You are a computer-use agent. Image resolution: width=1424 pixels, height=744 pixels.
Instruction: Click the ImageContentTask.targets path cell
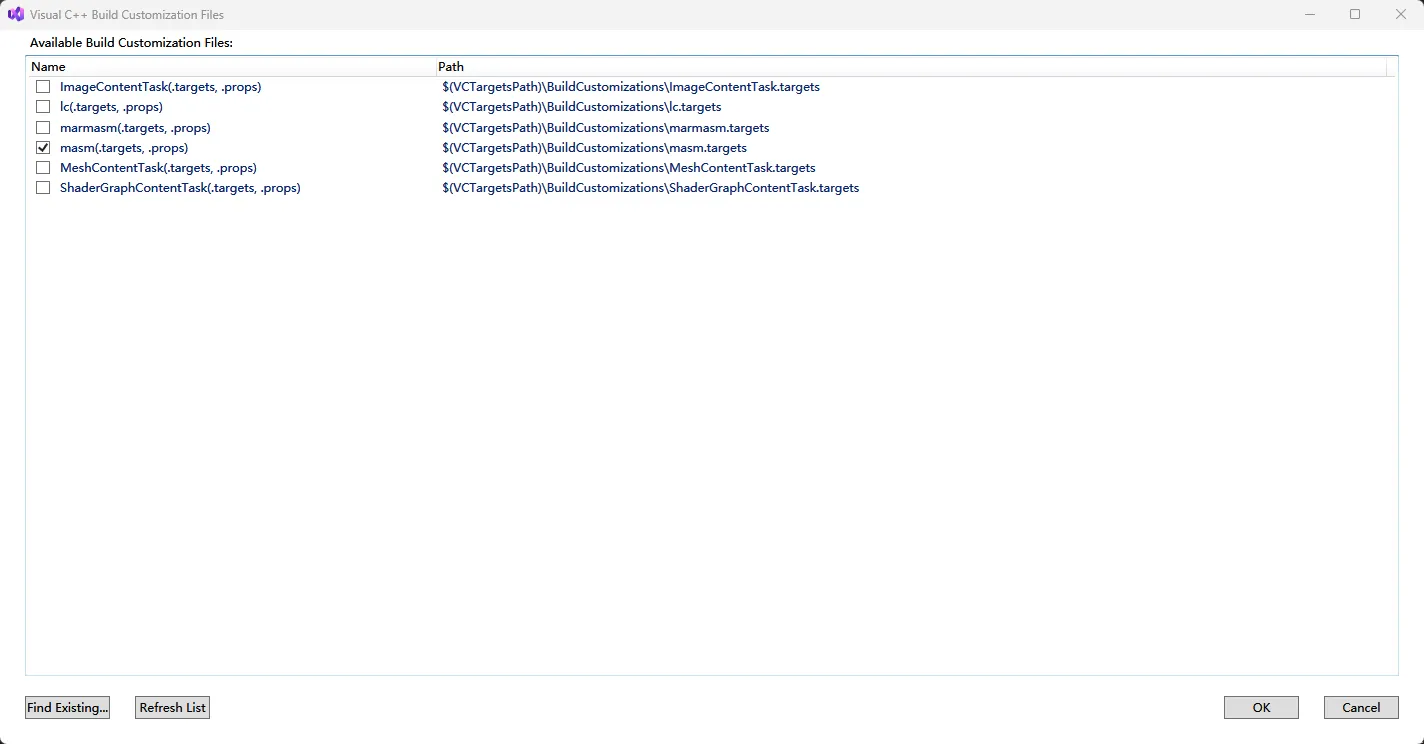click(x=631, y=87)
